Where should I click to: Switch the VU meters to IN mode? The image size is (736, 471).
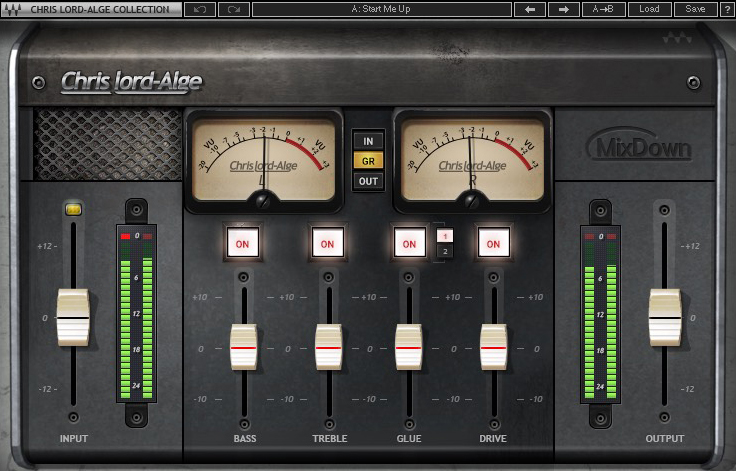coord(368,141)
